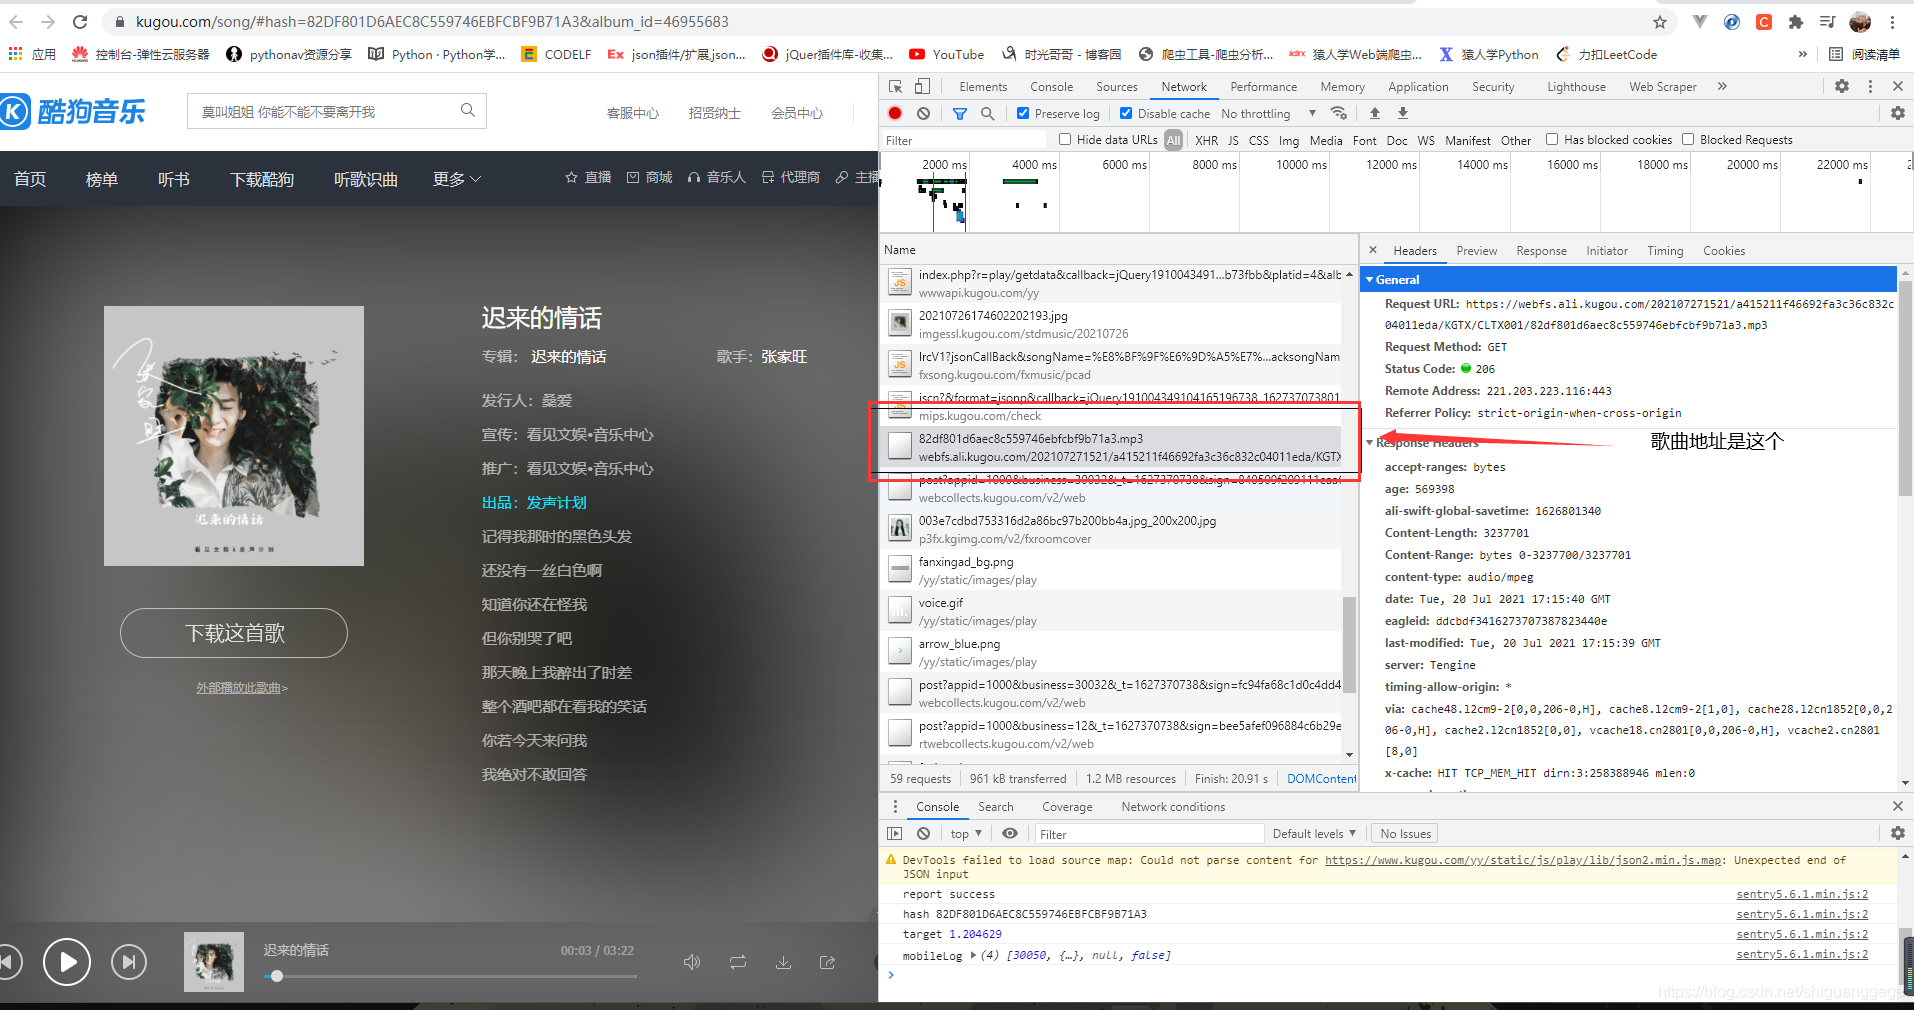
Task: Switch to the Elements tab
Action: pyautogui.click(x=983, y=87)
